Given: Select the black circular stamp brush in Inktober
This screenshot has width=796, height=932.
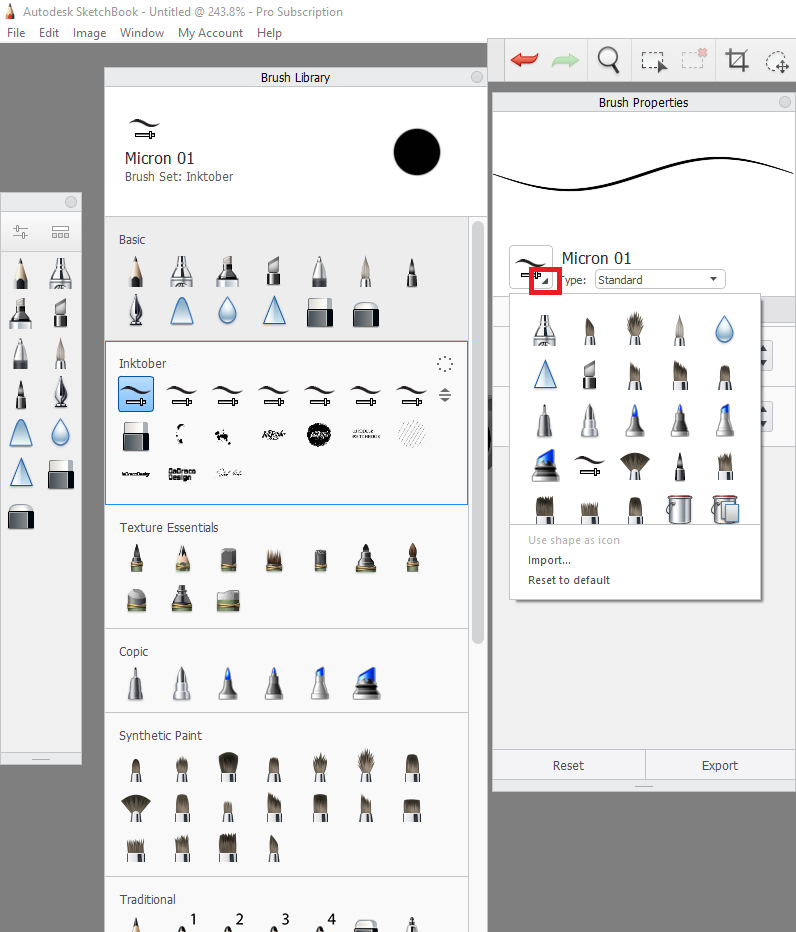Looking at the screenshot, I should pyautogui.click(x=319, y=434).
